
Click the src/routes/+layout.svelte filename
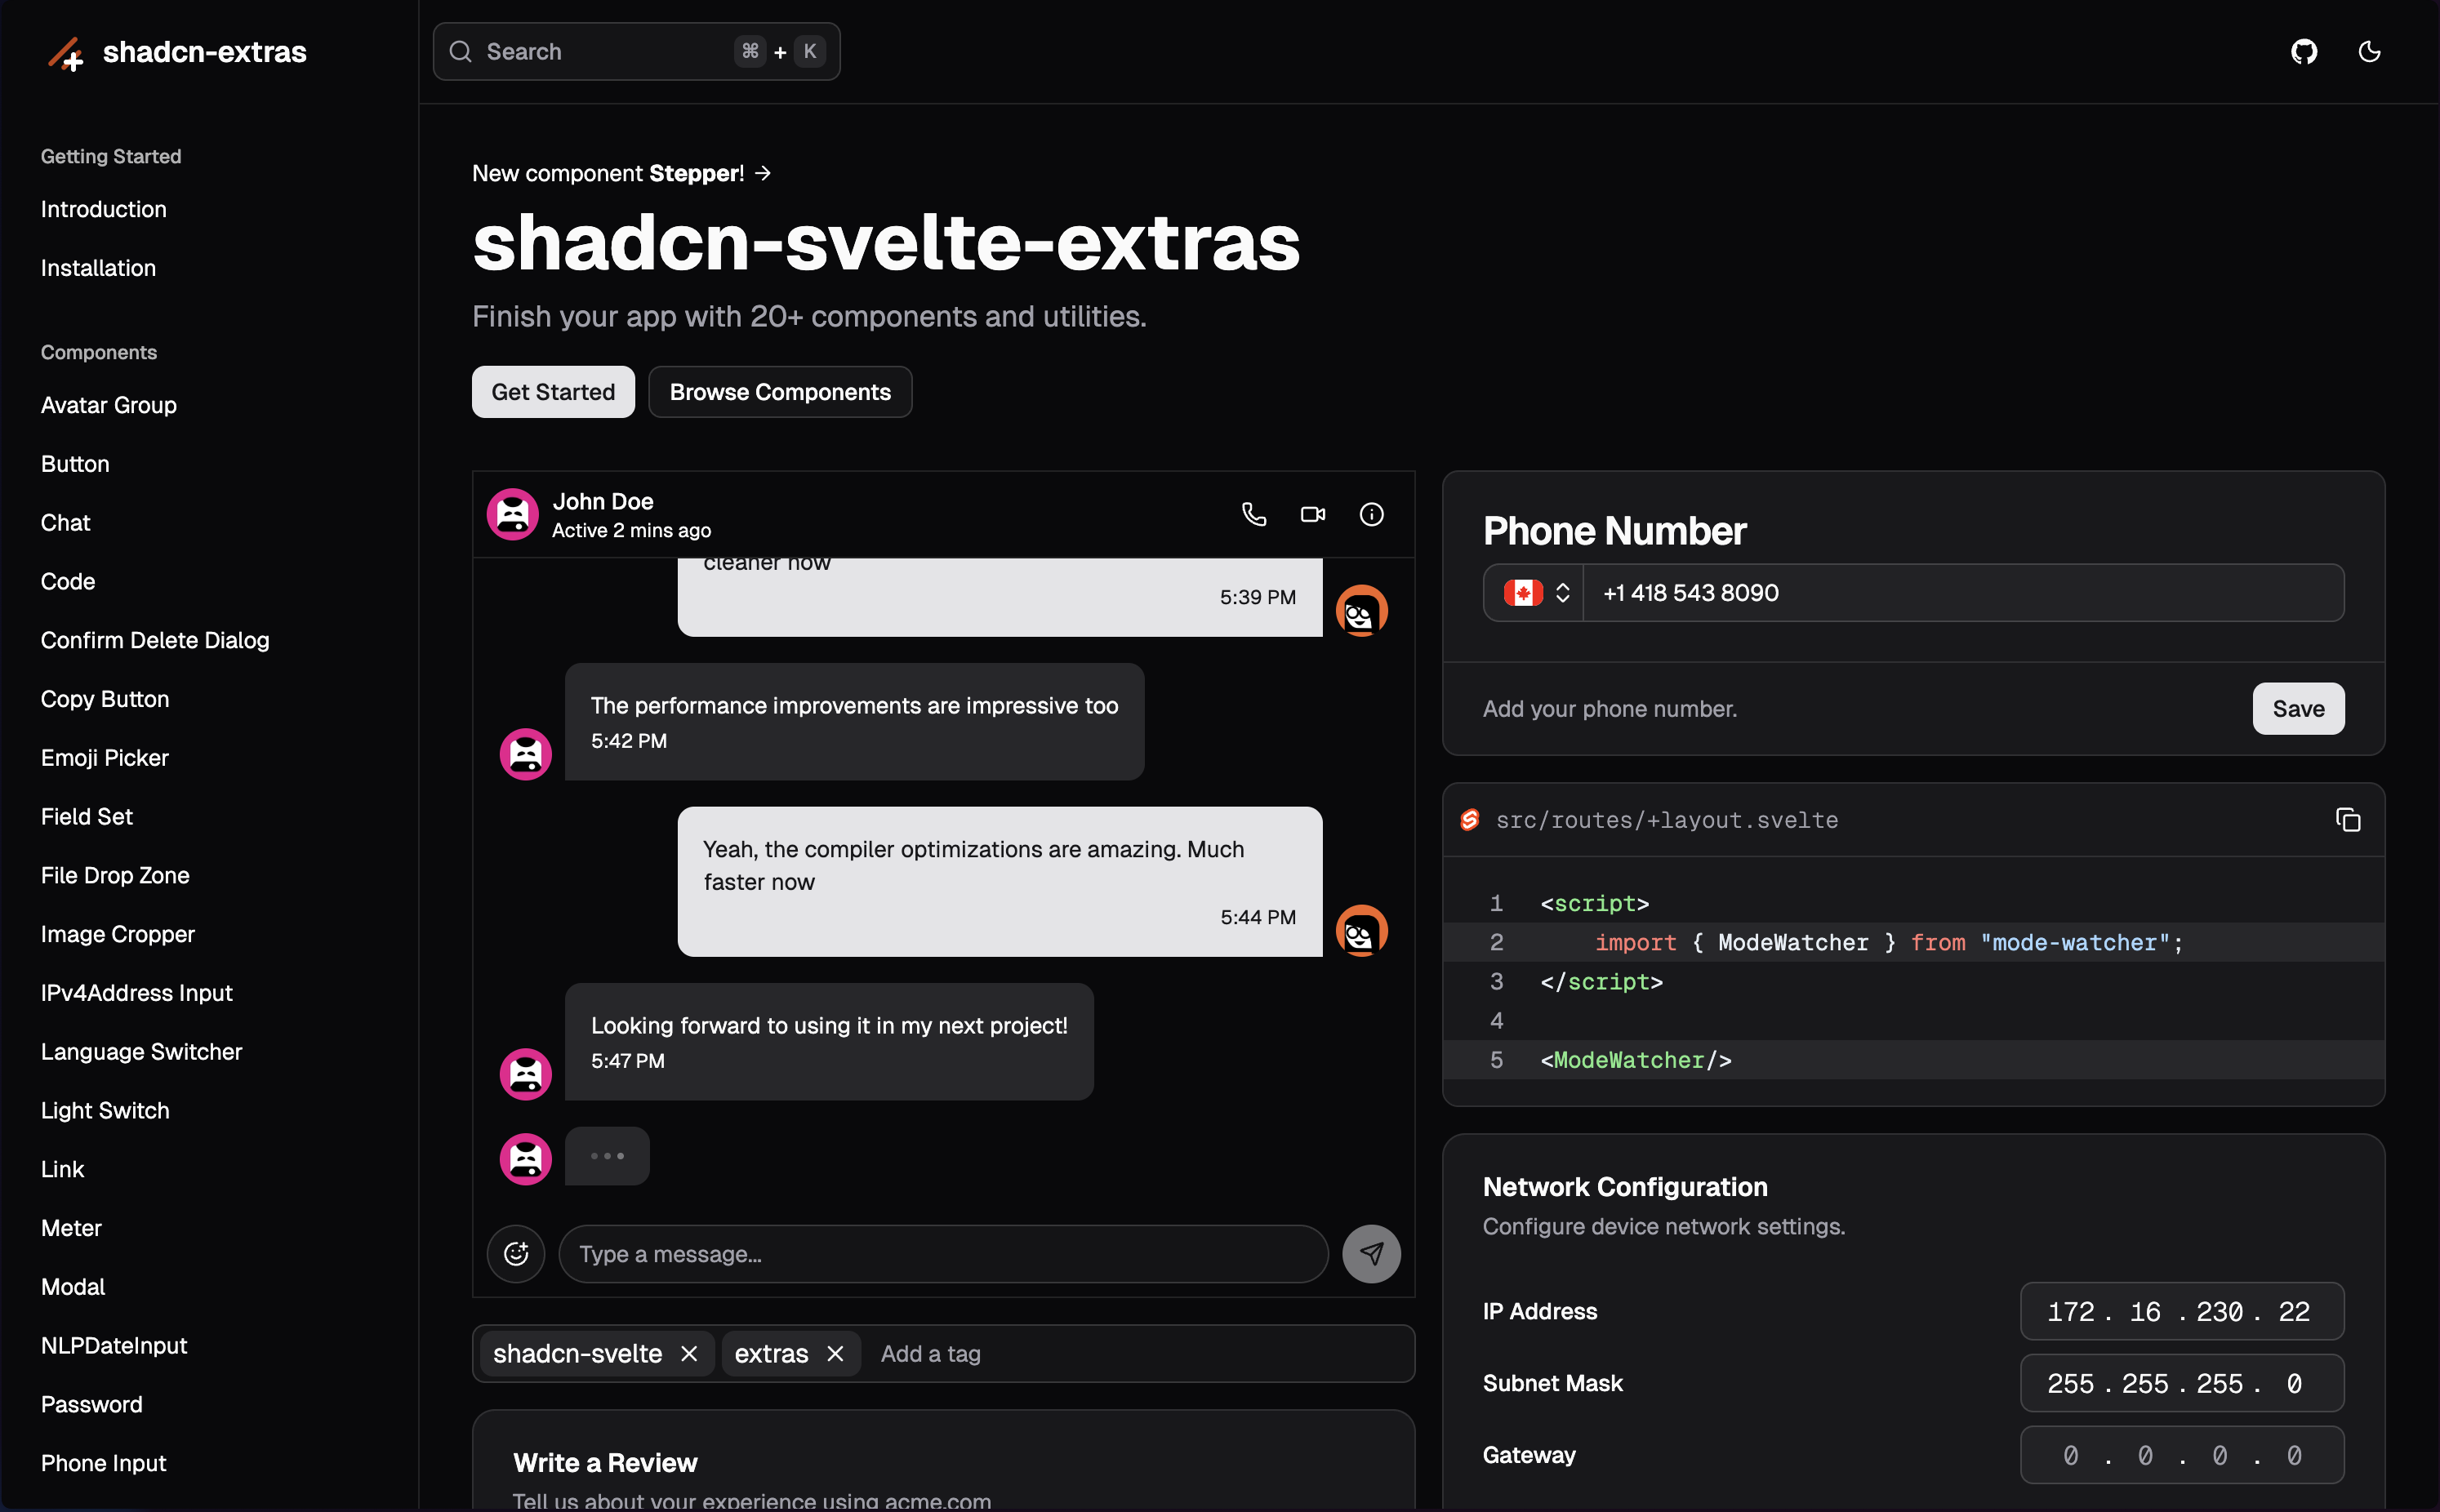pos(1667,820)
